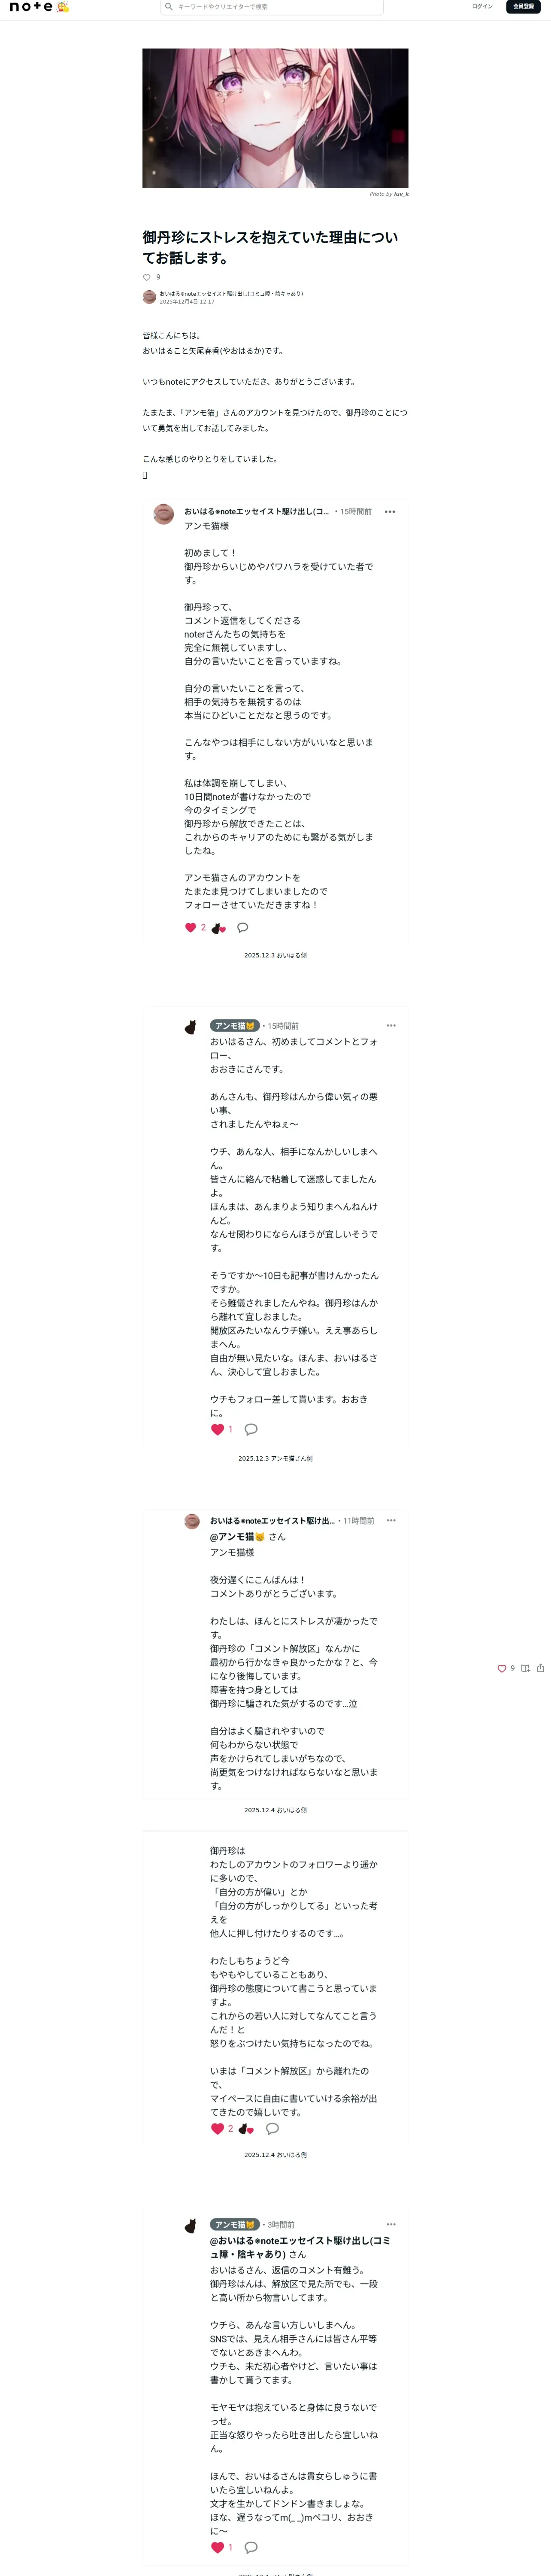Viewport: 551px width, 2576px height.
Task: Focus the keyword and creator search field
Action: (x=272, y=7)
